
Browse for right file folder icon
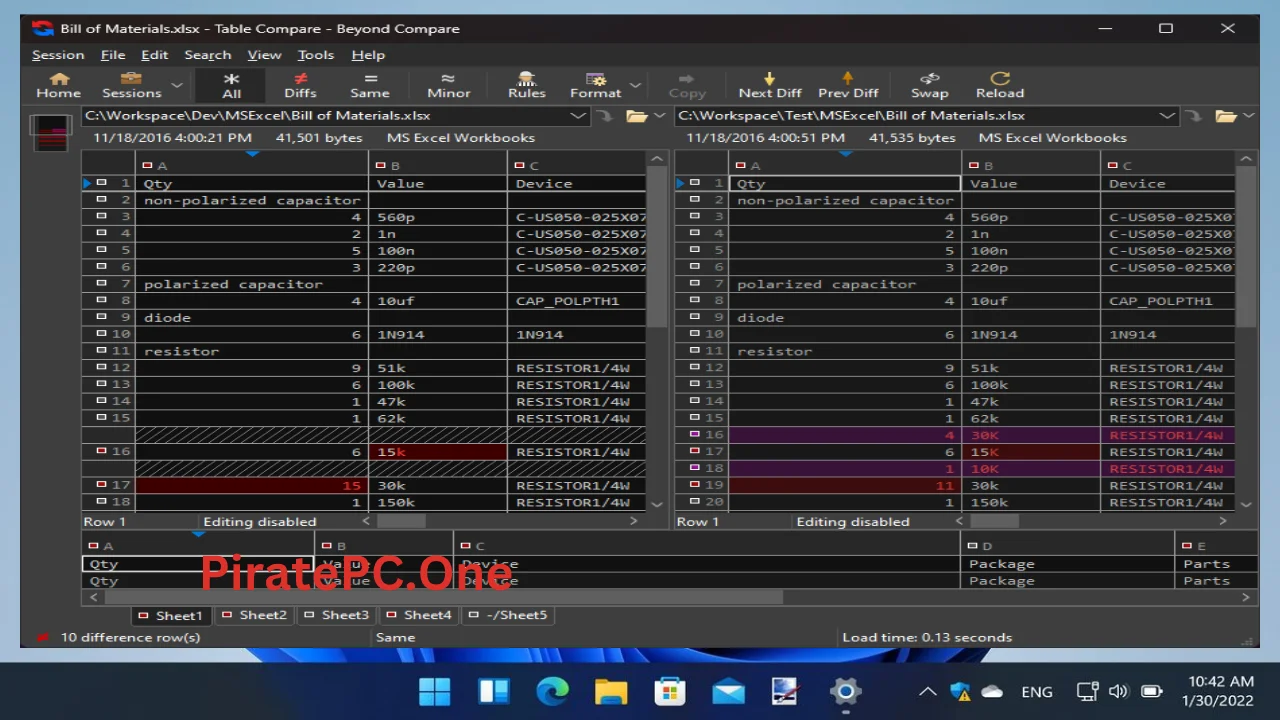[x=1226, y=116]
